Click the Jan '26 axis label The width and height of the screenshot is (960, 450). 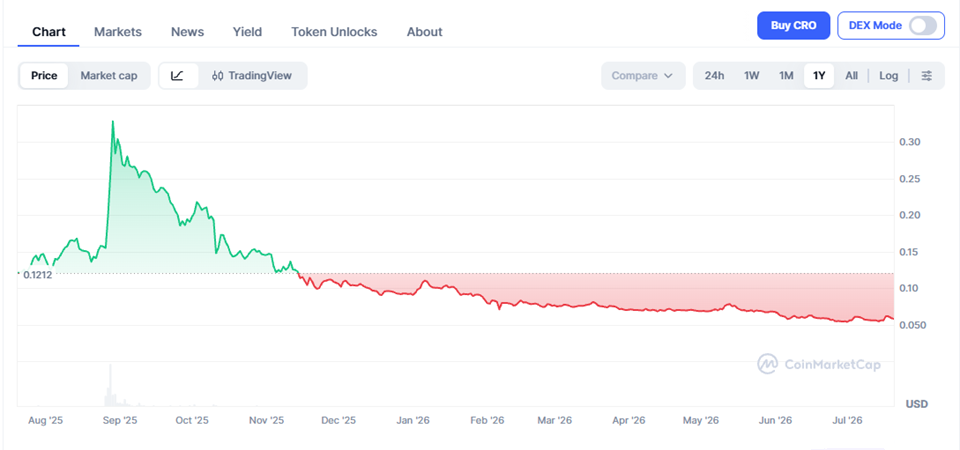click(x=413, y=421)
